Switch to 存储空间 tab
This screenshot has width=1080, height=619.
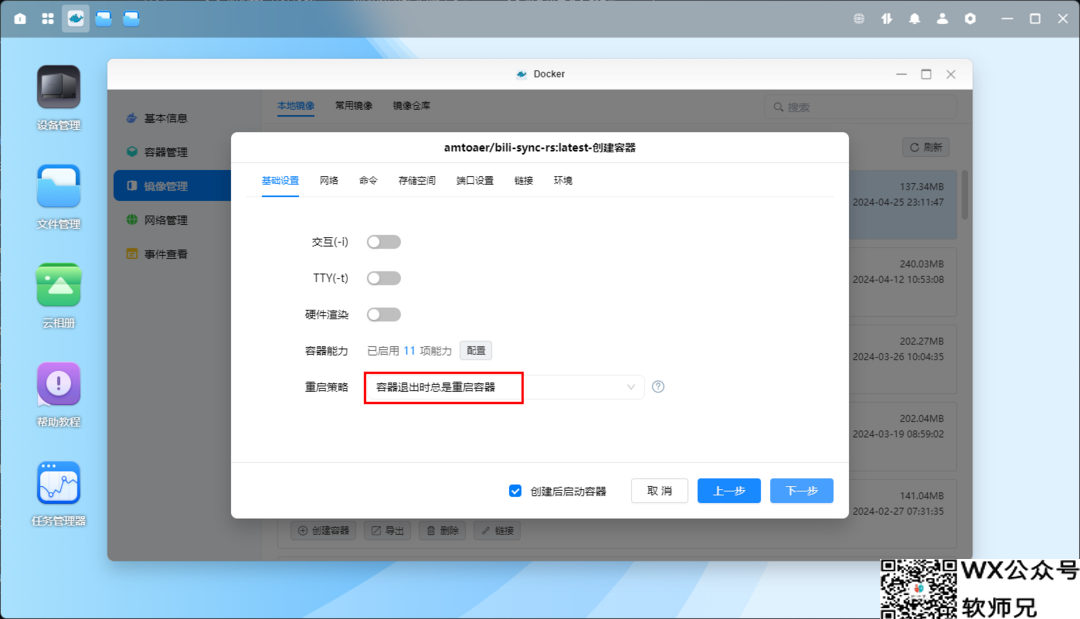[417, 181]
